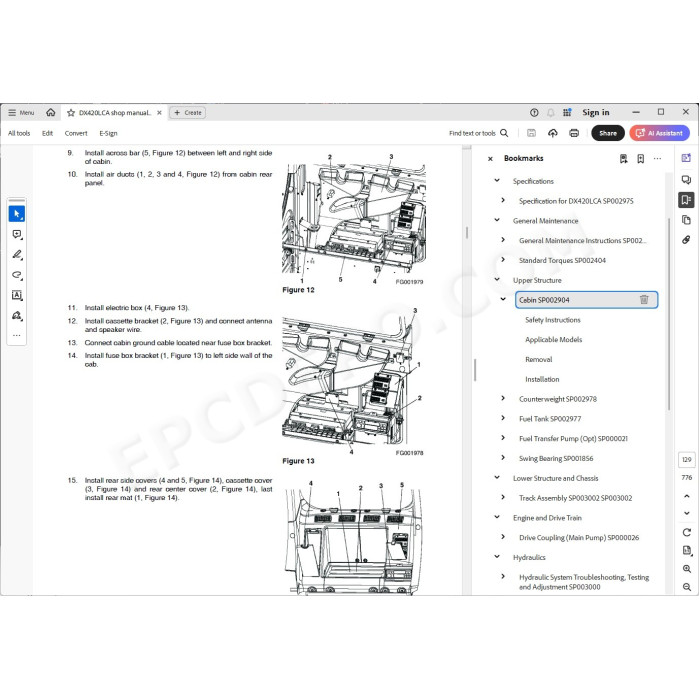Go to previous page up arrow

687,496
